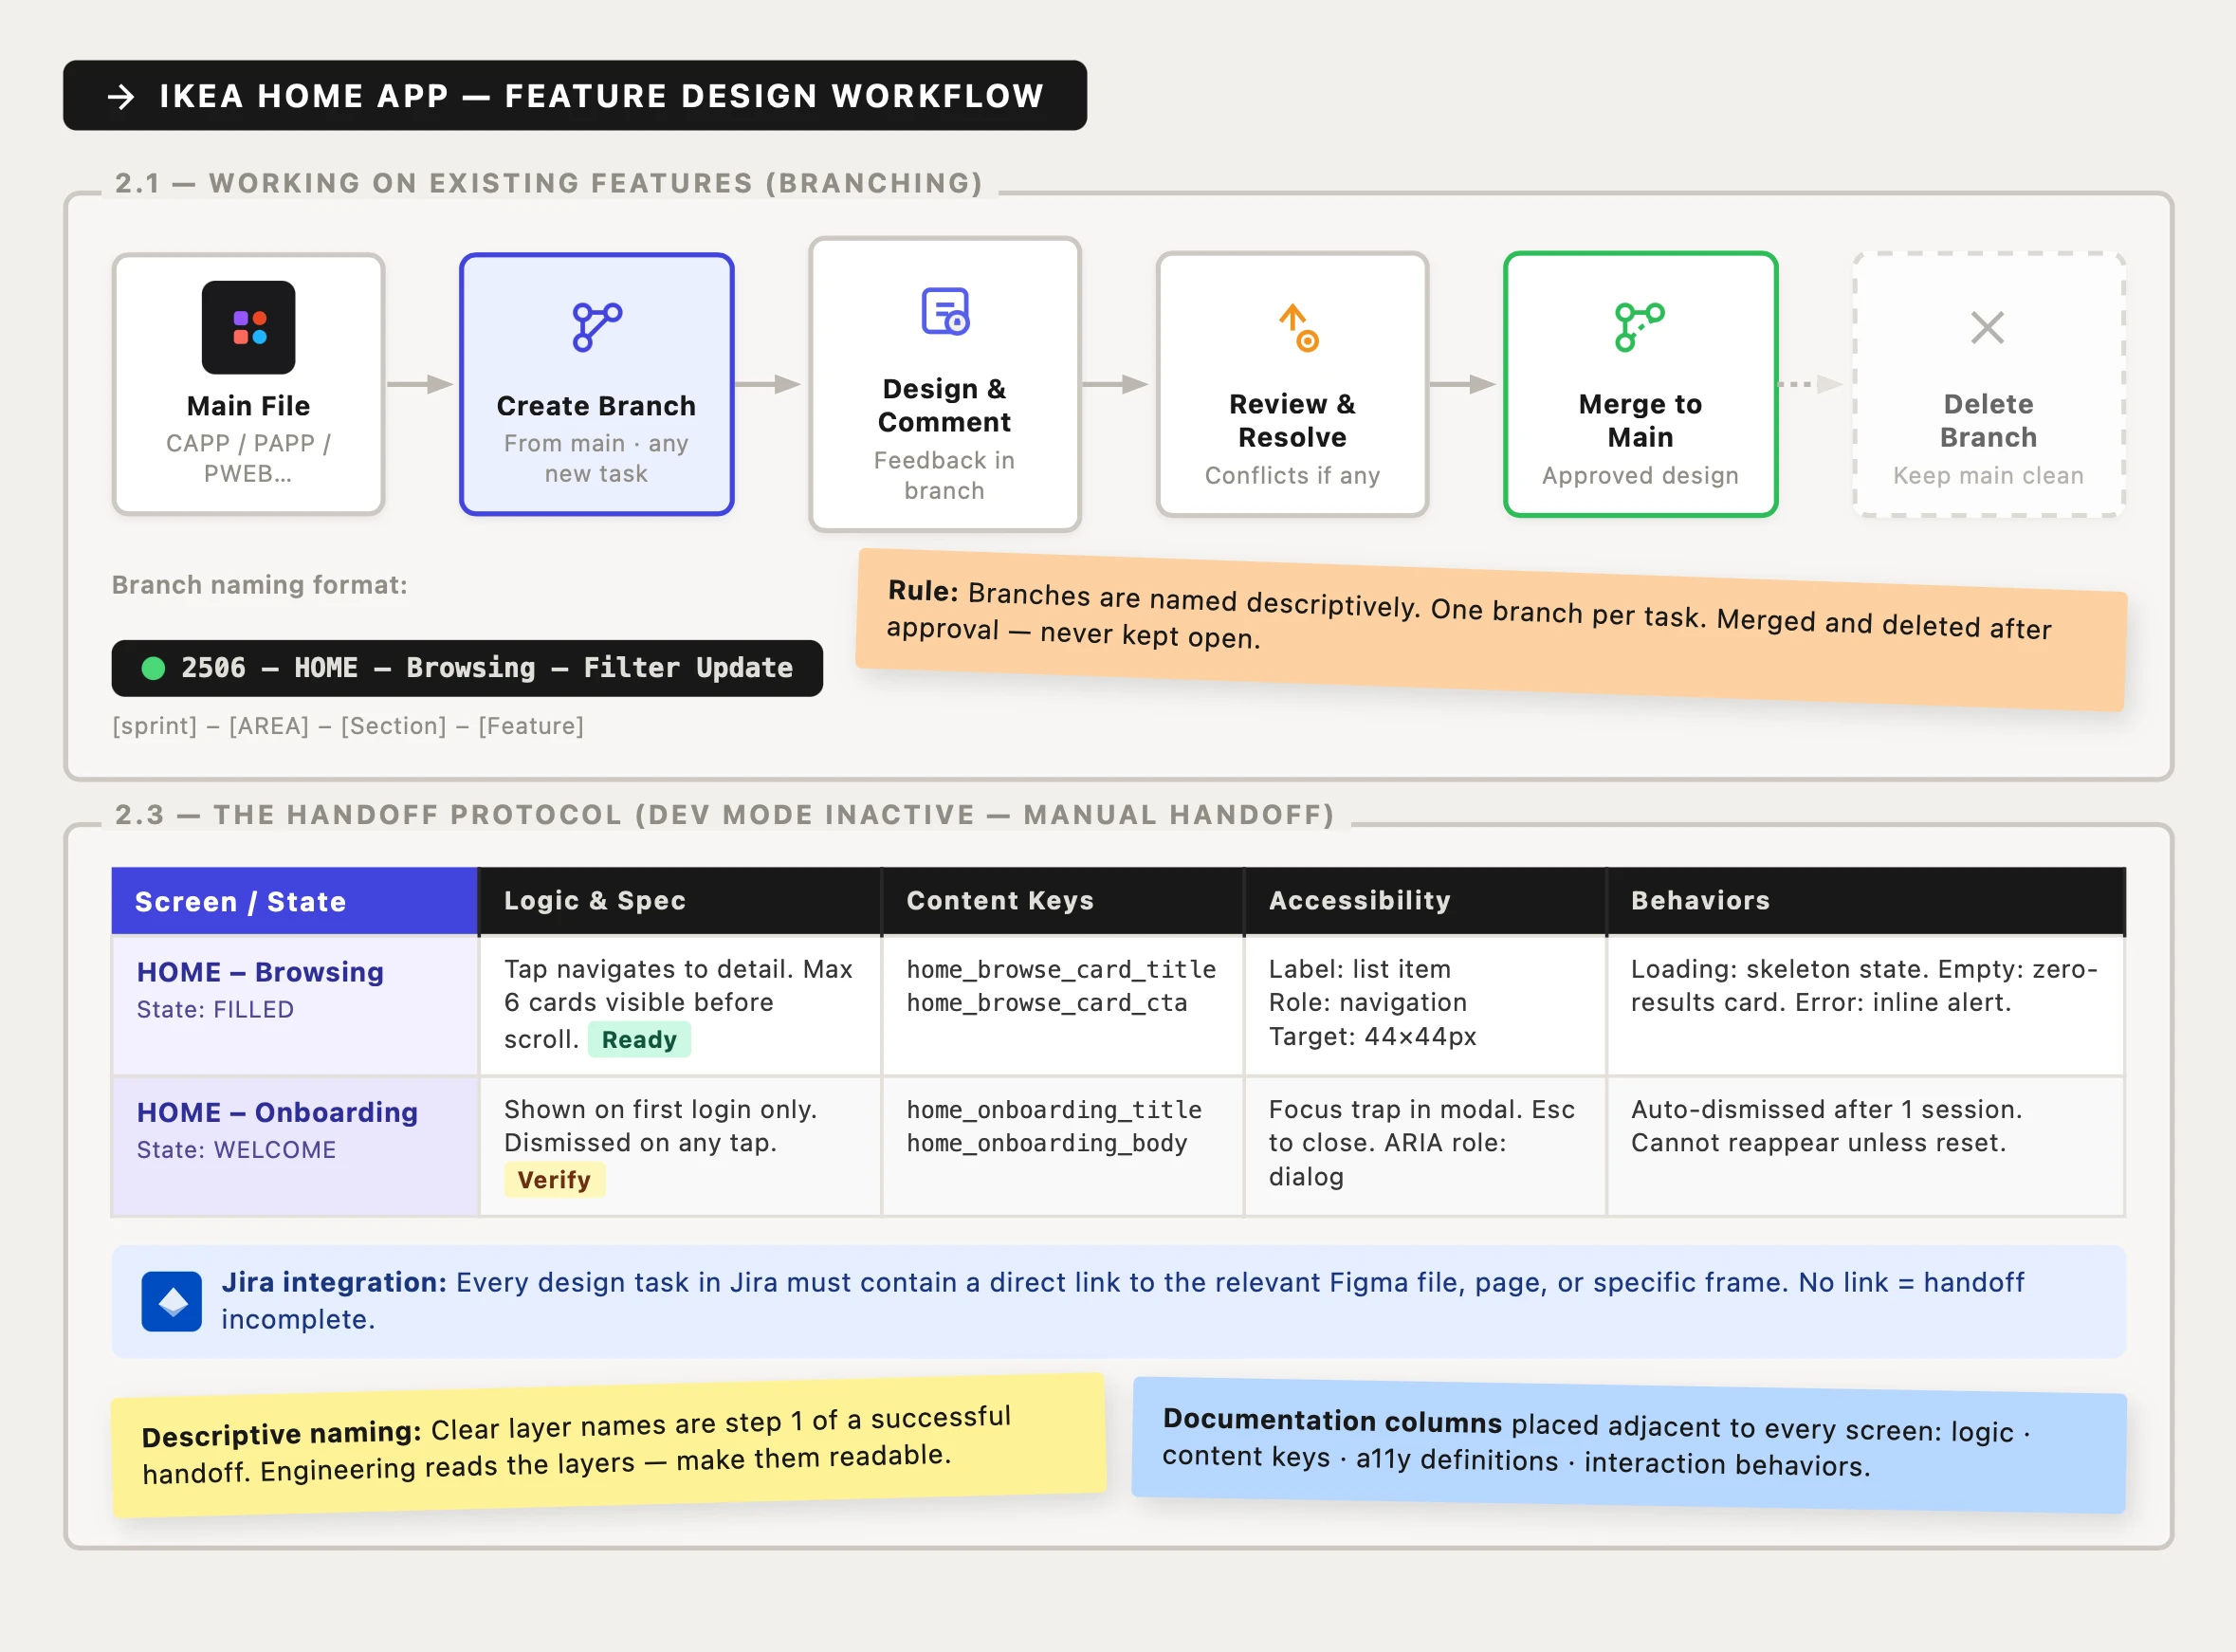The image size is (2236, 1652).
Task: Click the orange Rule sticky note
Action: pos(1490,629)
